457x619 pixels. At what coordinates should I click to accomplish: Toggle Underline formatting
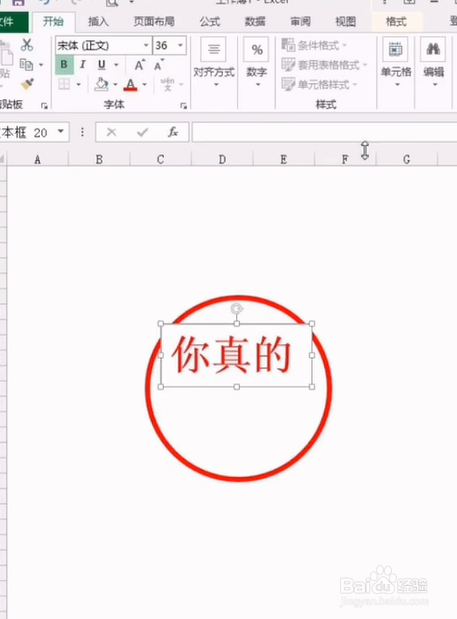(101, 65)
